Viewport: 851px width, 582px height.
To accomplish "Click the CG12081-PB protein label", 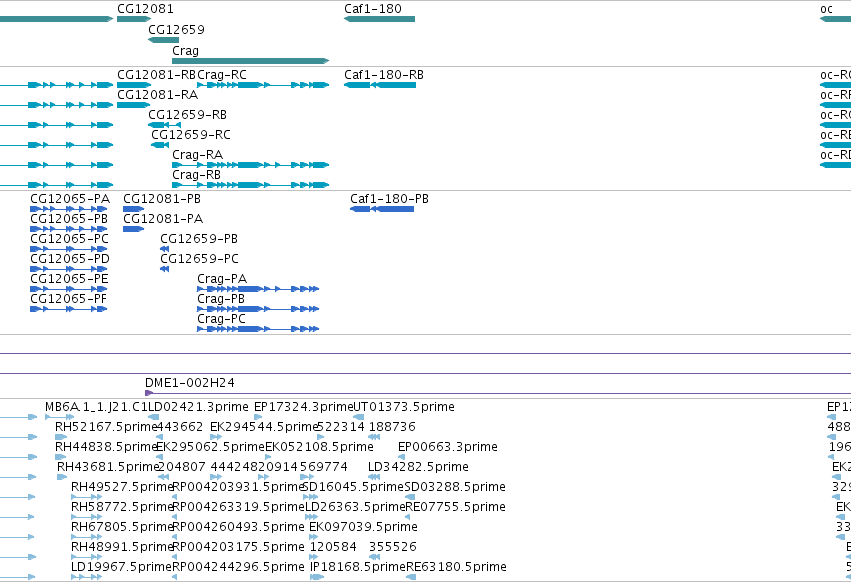I will [162, 199].
